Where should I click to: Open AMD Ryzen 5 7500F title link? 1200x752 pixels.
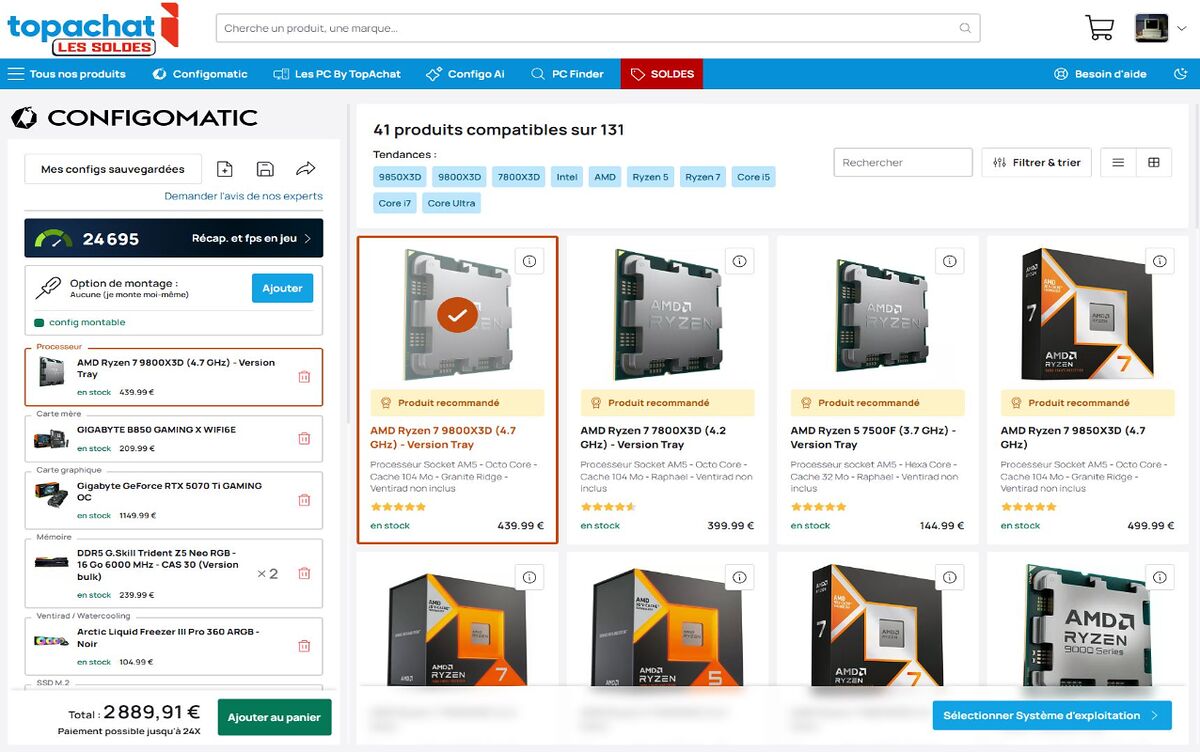874,438
